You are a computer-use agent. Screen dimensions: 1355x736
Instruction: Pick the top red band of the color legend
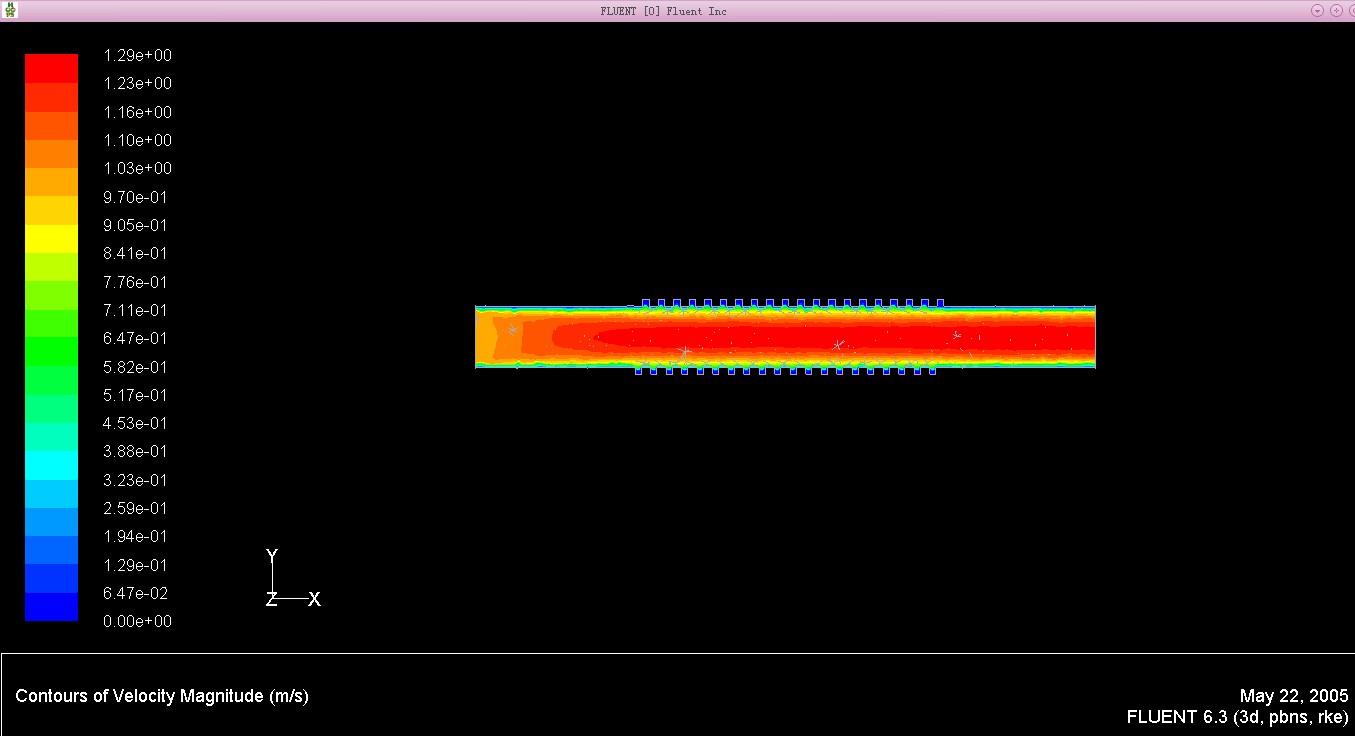point(51,68)
